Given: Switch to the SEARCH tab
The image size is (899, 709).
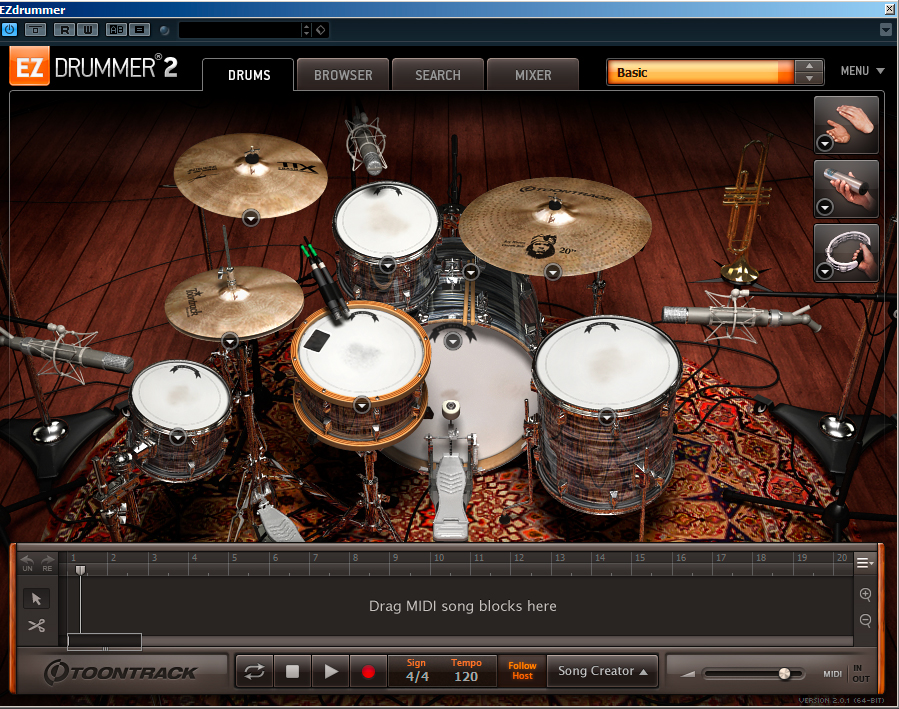Looking at the screenshot, I should click(x=438, y=75).
